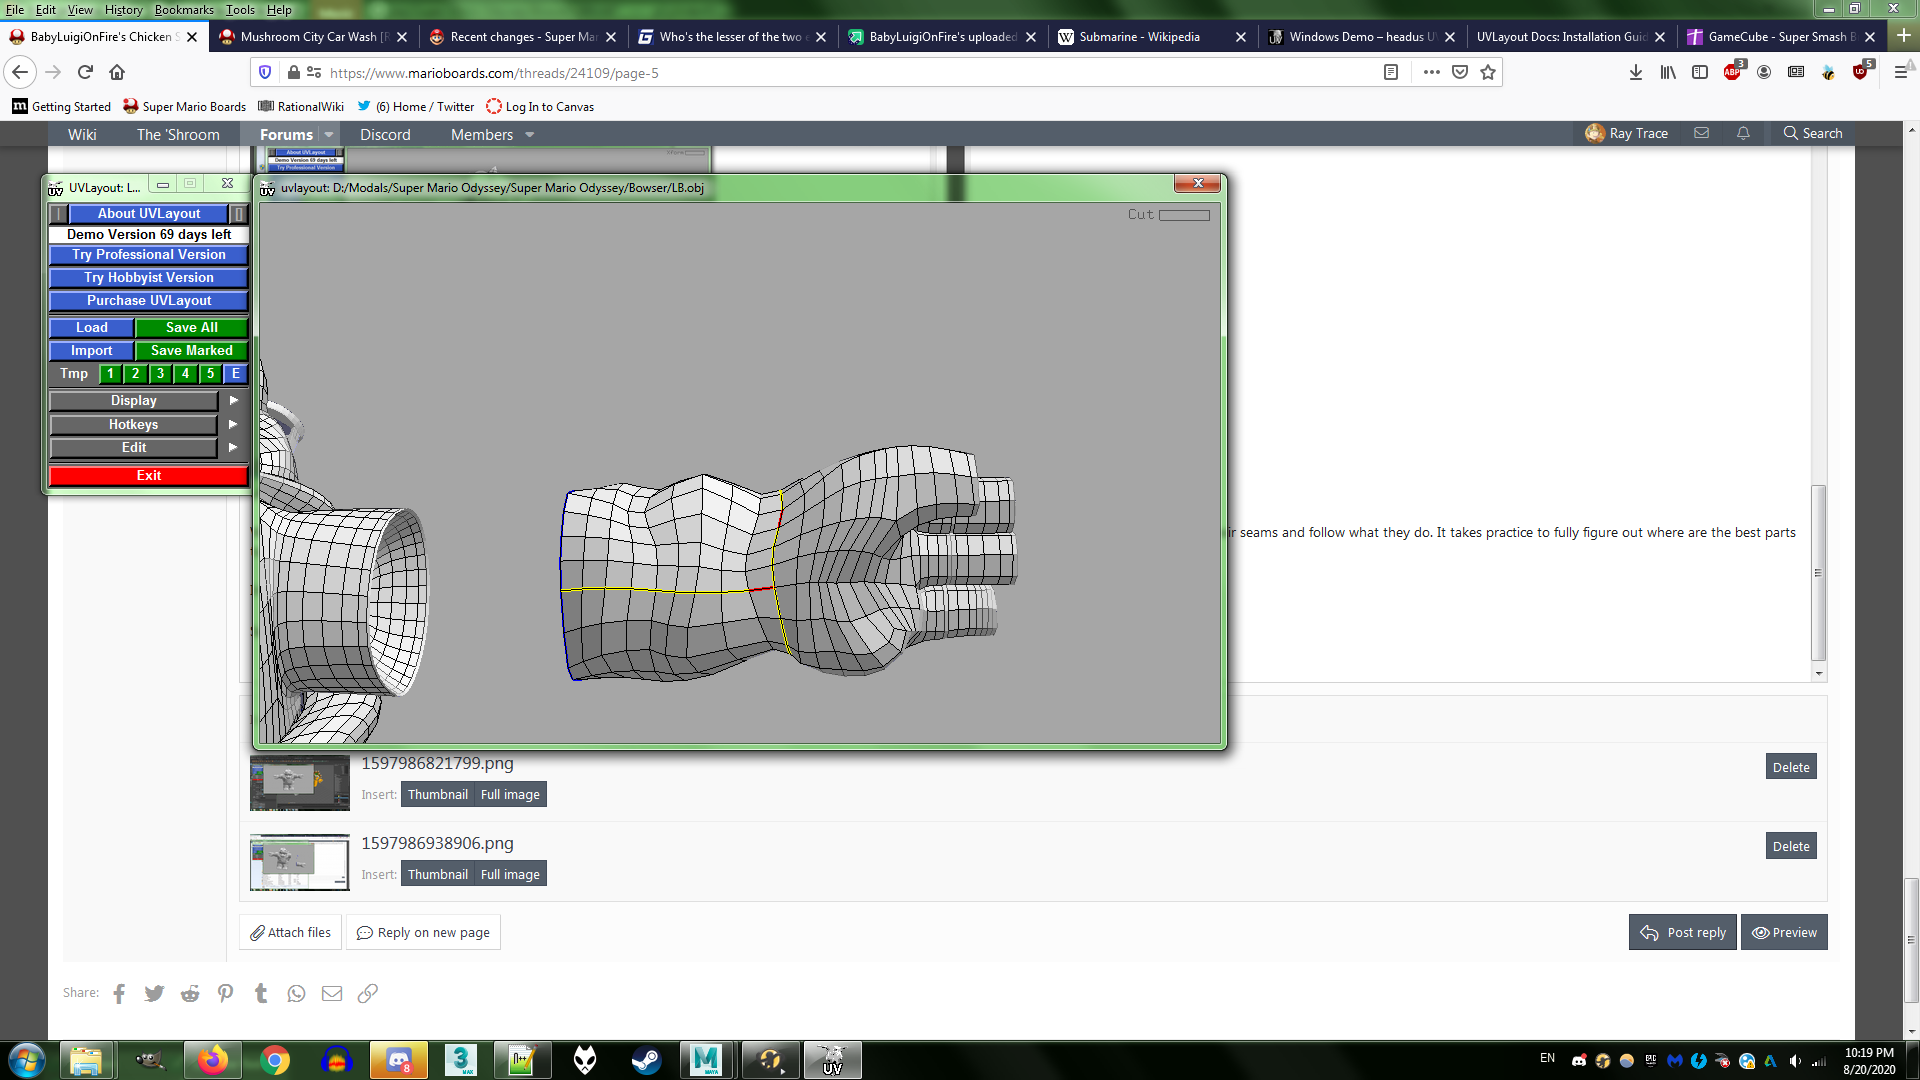Select Tmp slot 1 in UVLayout
This screenshot has height=1080, width=1920.
coord(110,374)
